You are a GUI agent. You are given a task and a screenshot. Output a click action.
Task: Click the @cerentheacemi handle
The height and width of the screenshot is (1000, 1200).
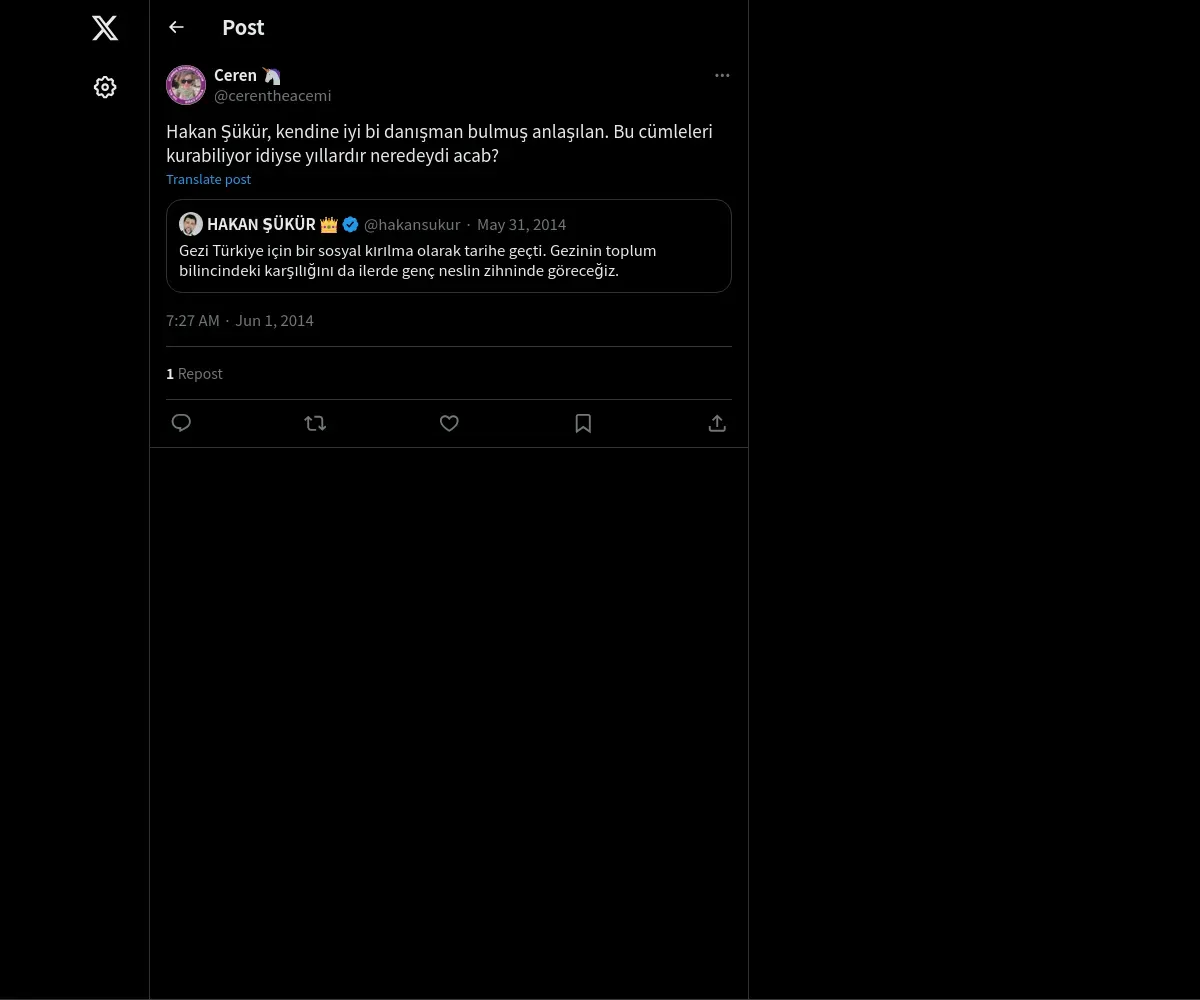click(272, 95)
